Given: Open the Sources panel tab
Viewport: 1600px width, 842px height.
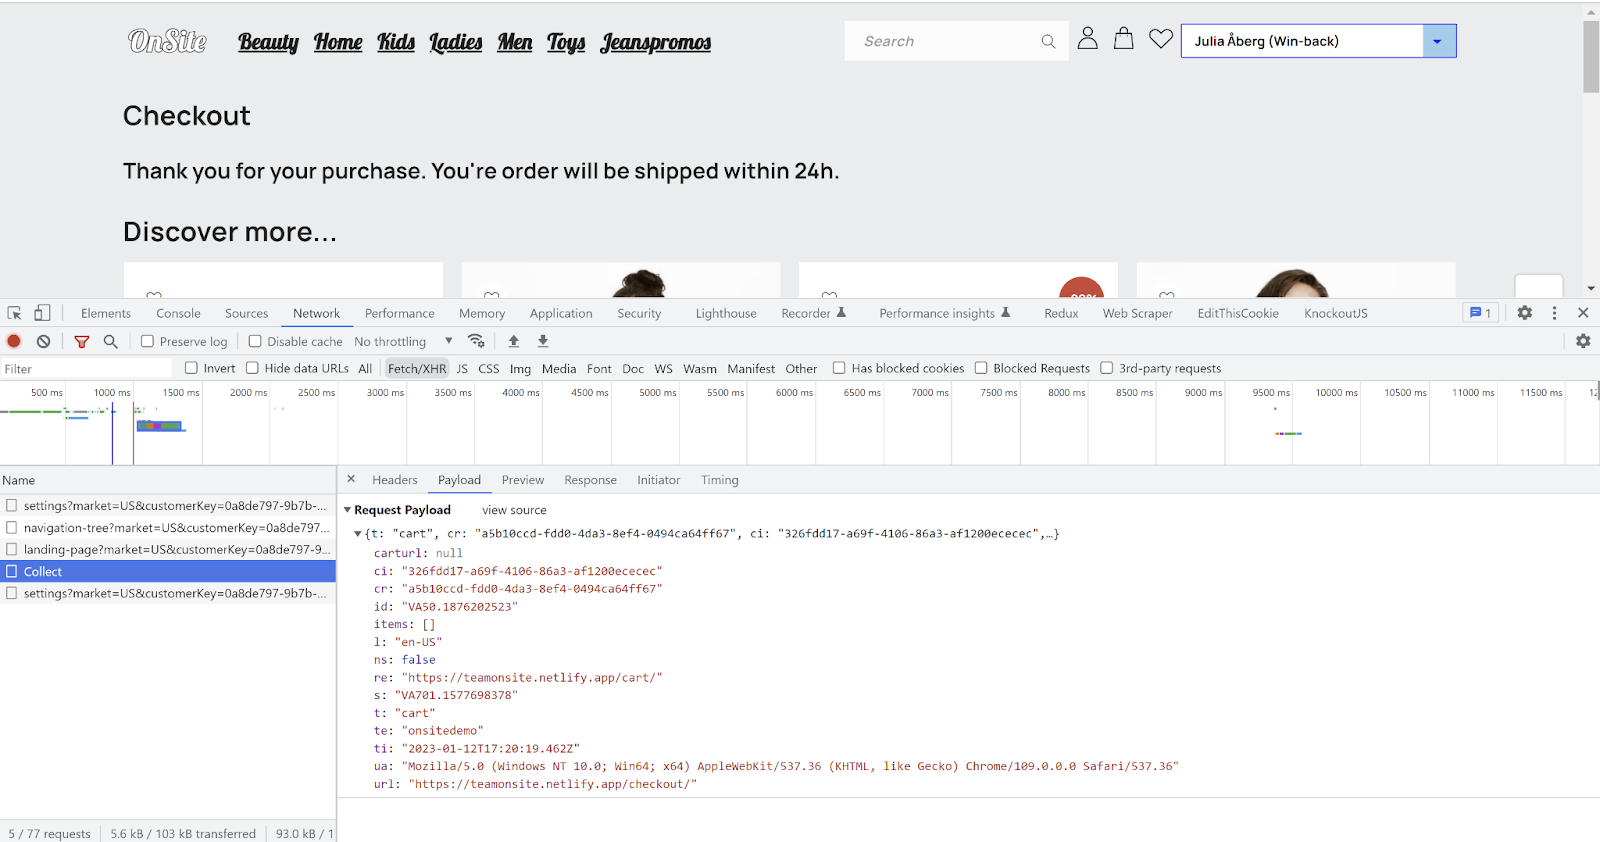Looking at the screenshot, I should click(246, 313).
